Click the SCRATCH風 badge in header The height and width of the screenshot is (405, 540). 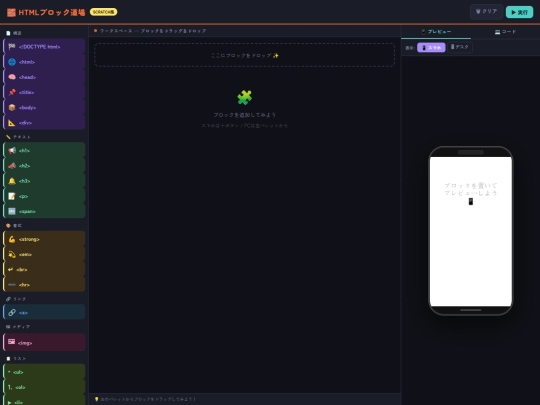(103, 12)
